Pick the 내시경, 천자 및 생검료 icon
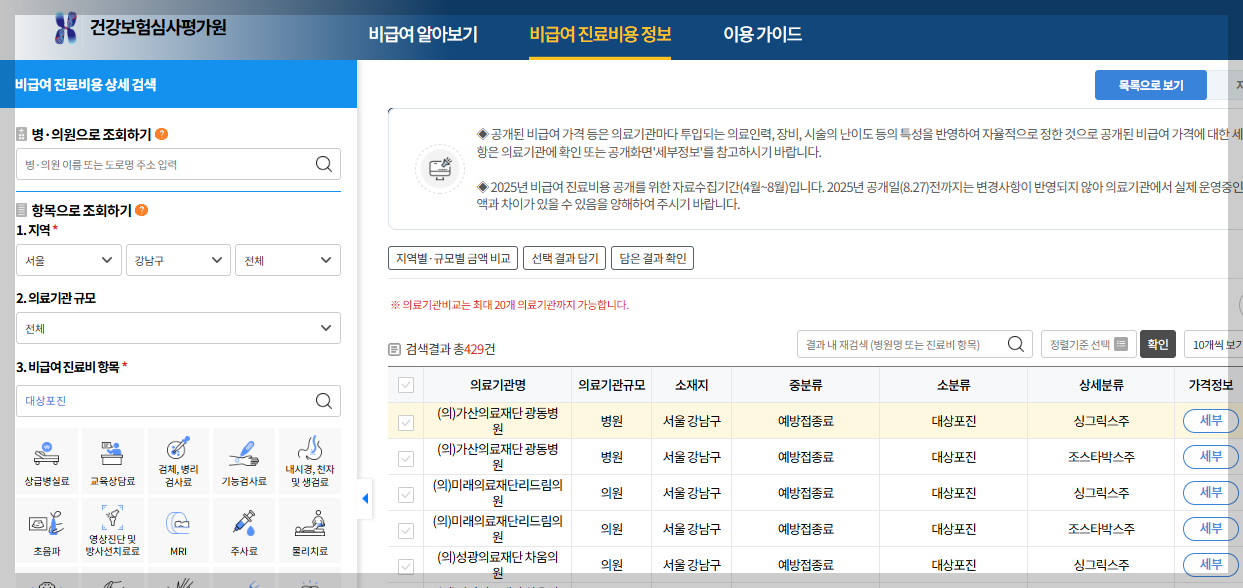The image size is (1243, 588). pyautogui.click(x=309, y=459)
